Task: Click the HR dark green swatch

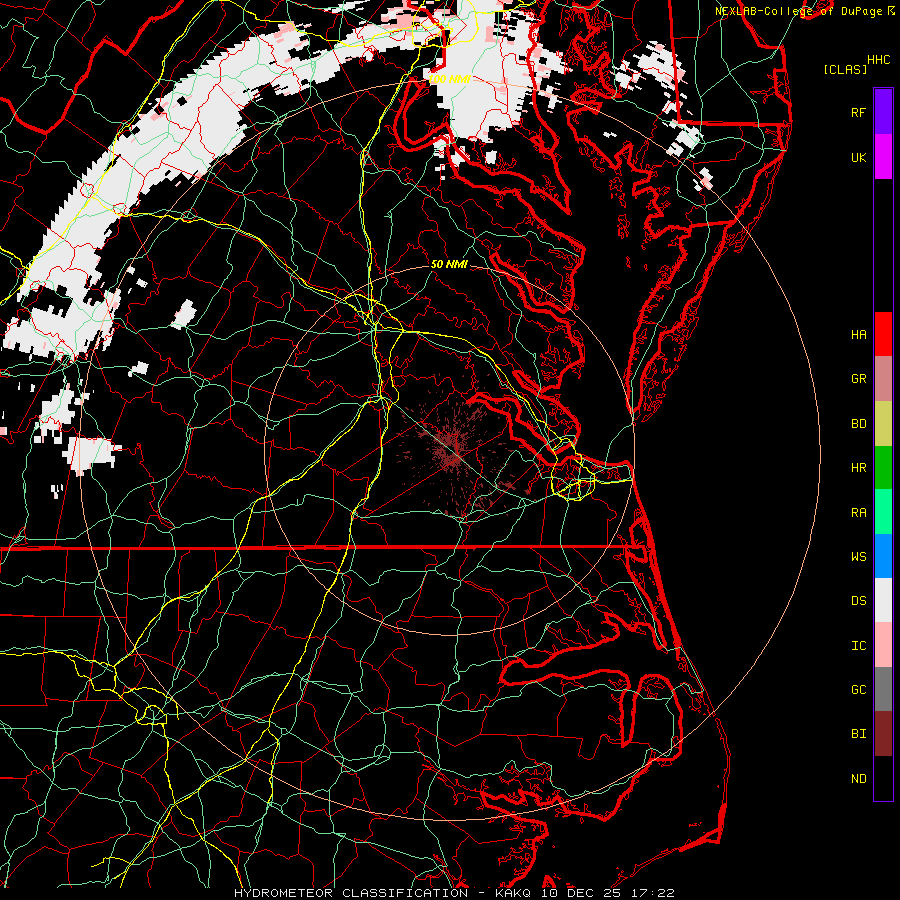Action: click(x=883, y=467)
